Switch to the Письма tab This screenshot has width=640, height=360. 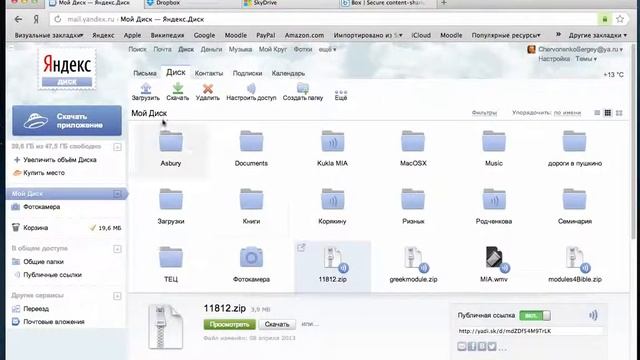[x=145, y=73]
